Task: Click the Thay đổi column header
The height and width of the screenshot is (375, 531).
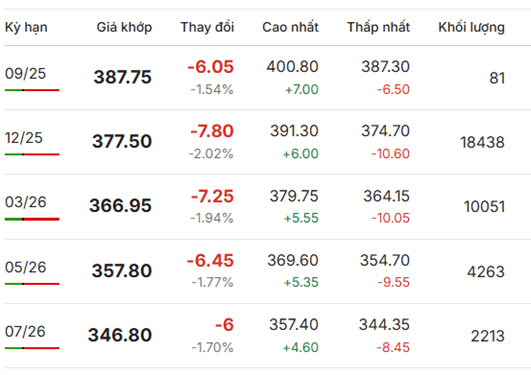Action: [x=207, y=27]
